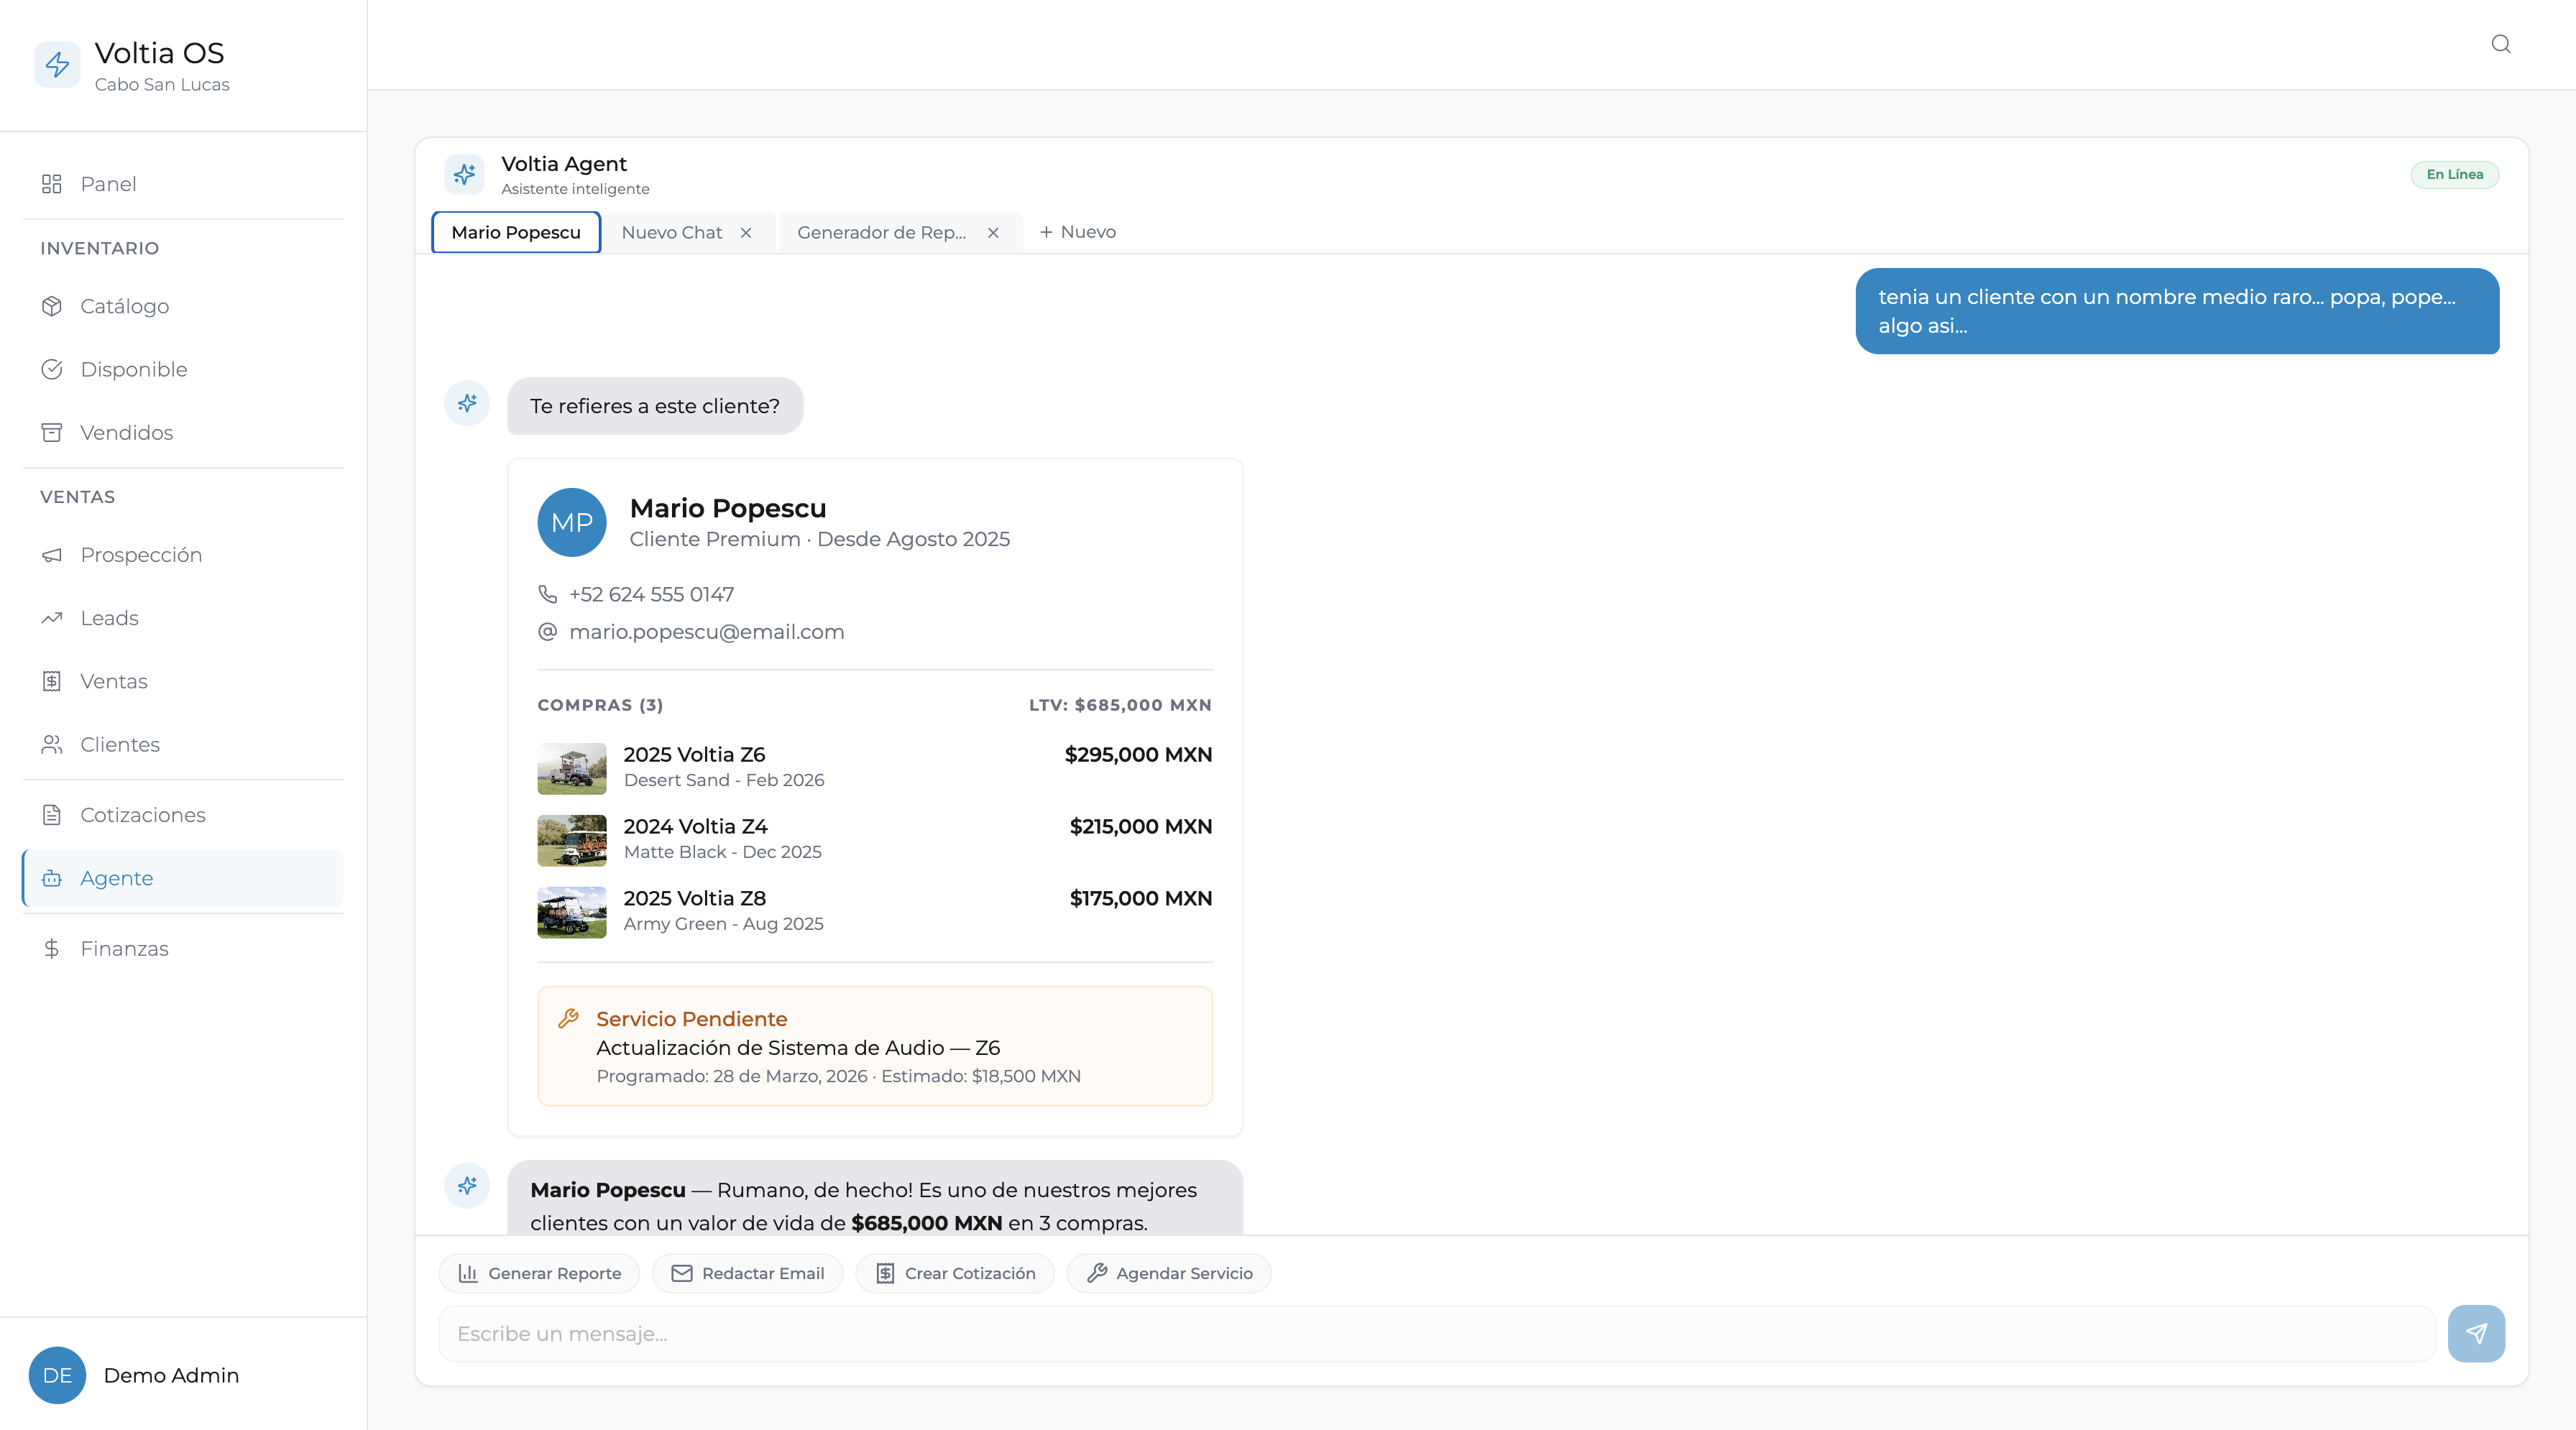
Task: Select Agente in the sidebar
Action: (x=183, y=878)
